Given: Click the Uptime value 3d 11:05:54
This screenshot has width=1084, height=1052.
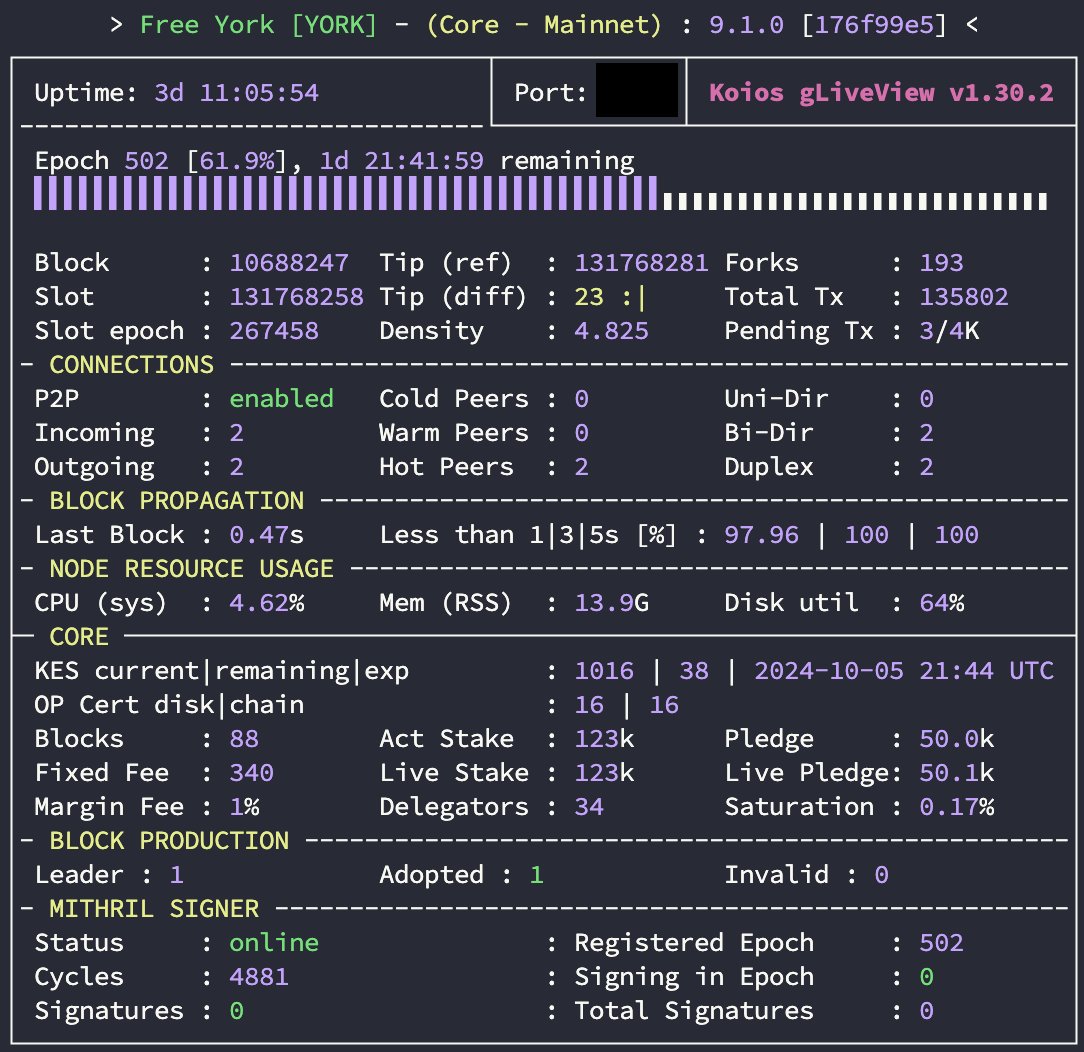Looking at the screenshot, I should 236,93.
